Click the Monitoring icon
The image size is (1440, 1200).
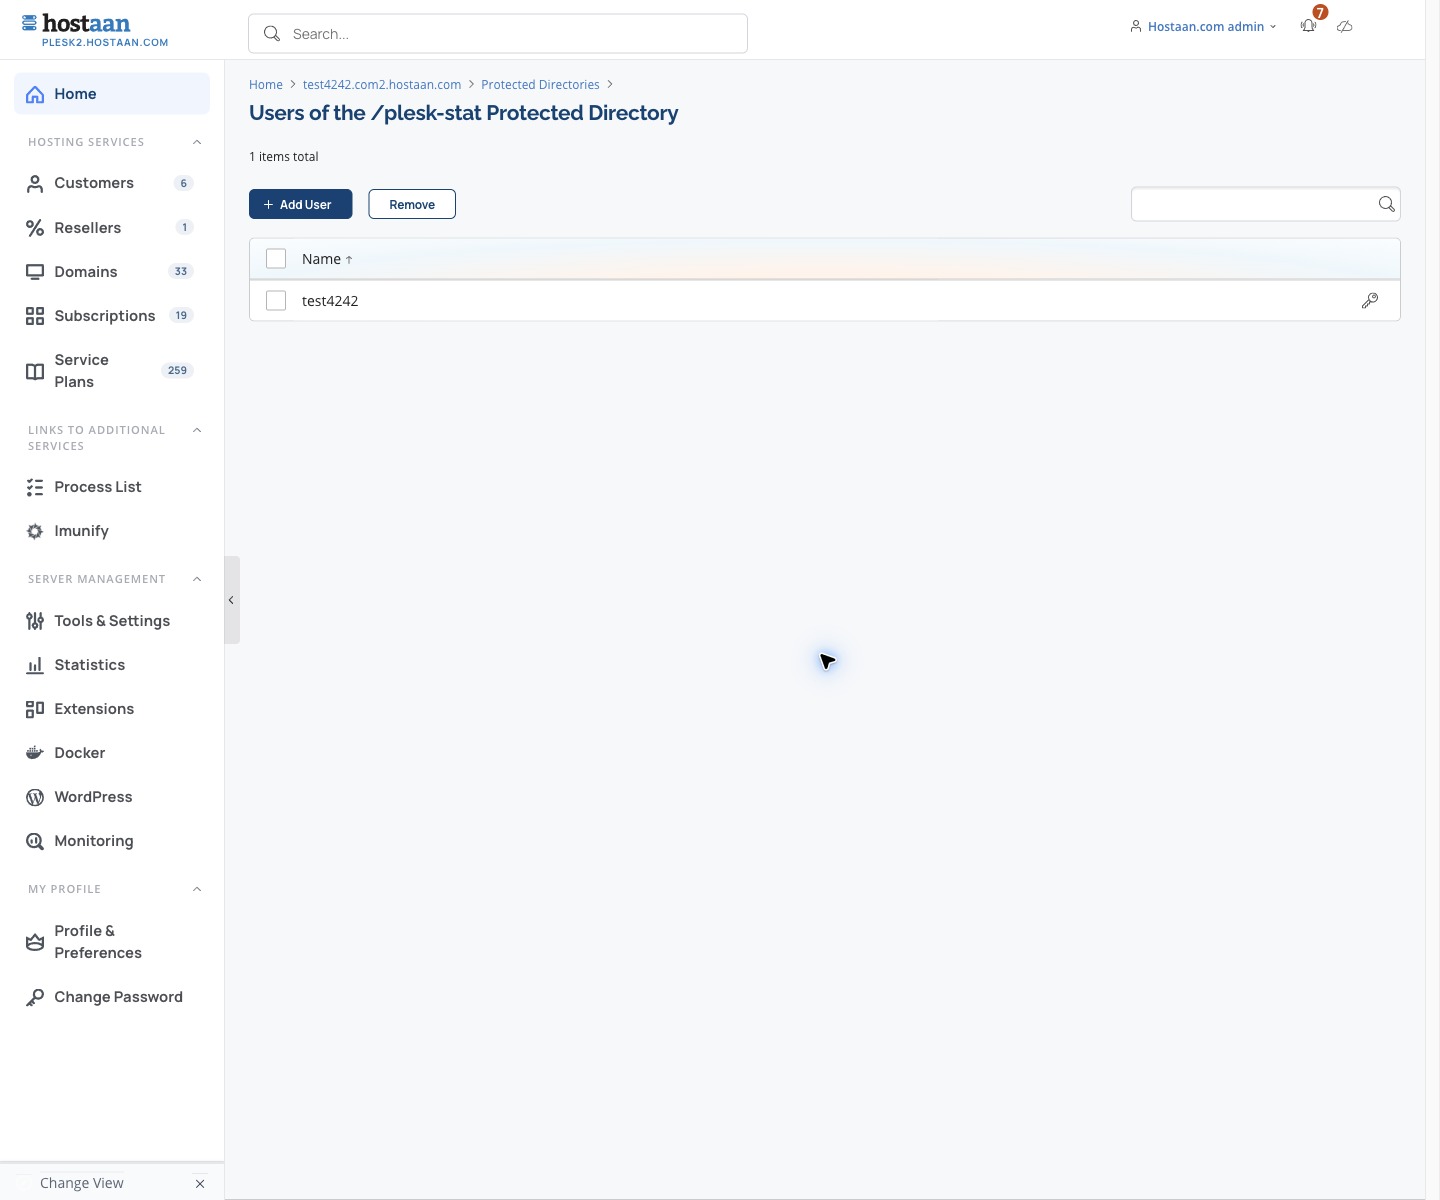click(x=35, y=841)
